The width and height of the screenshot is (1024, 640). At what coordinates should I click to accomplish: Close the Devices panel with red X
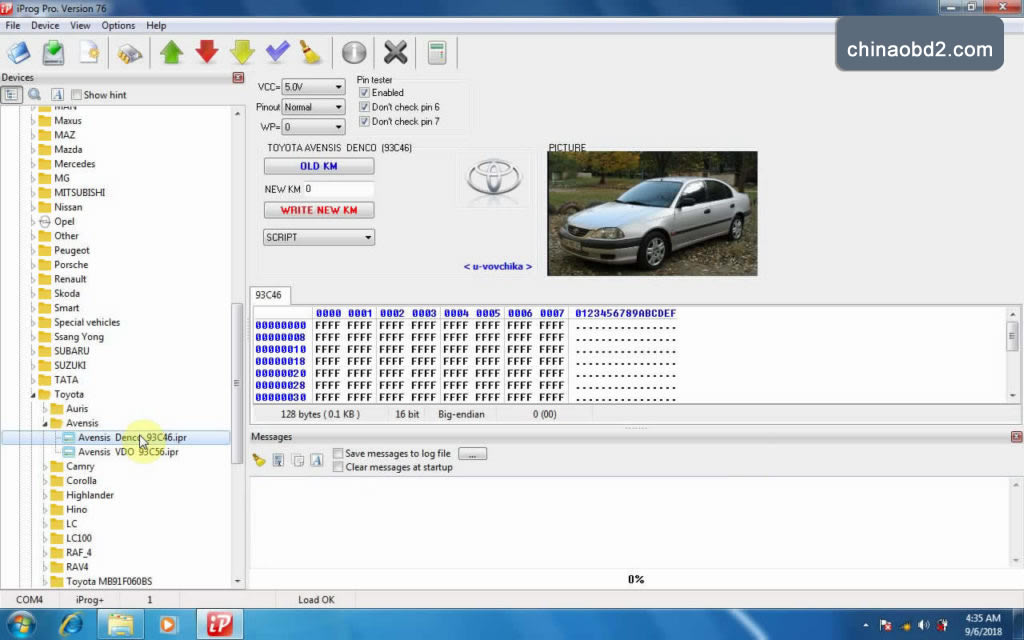238,78
